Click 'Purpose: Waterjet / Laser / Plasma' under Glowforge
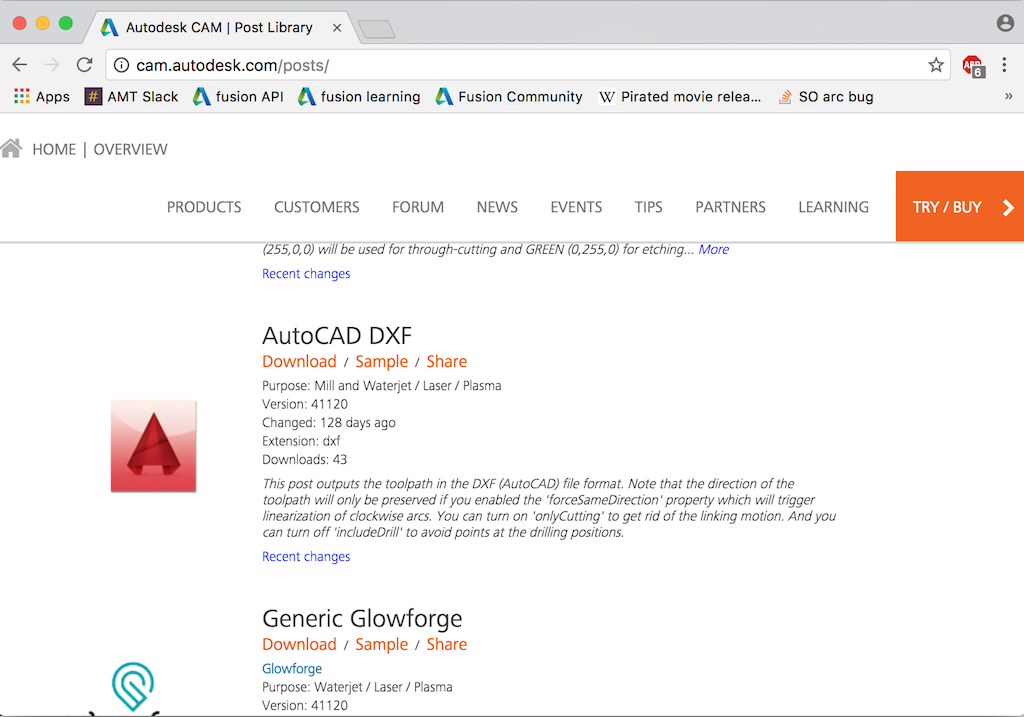The height and width of the screenshot is (717, 1024). (357, 687)
